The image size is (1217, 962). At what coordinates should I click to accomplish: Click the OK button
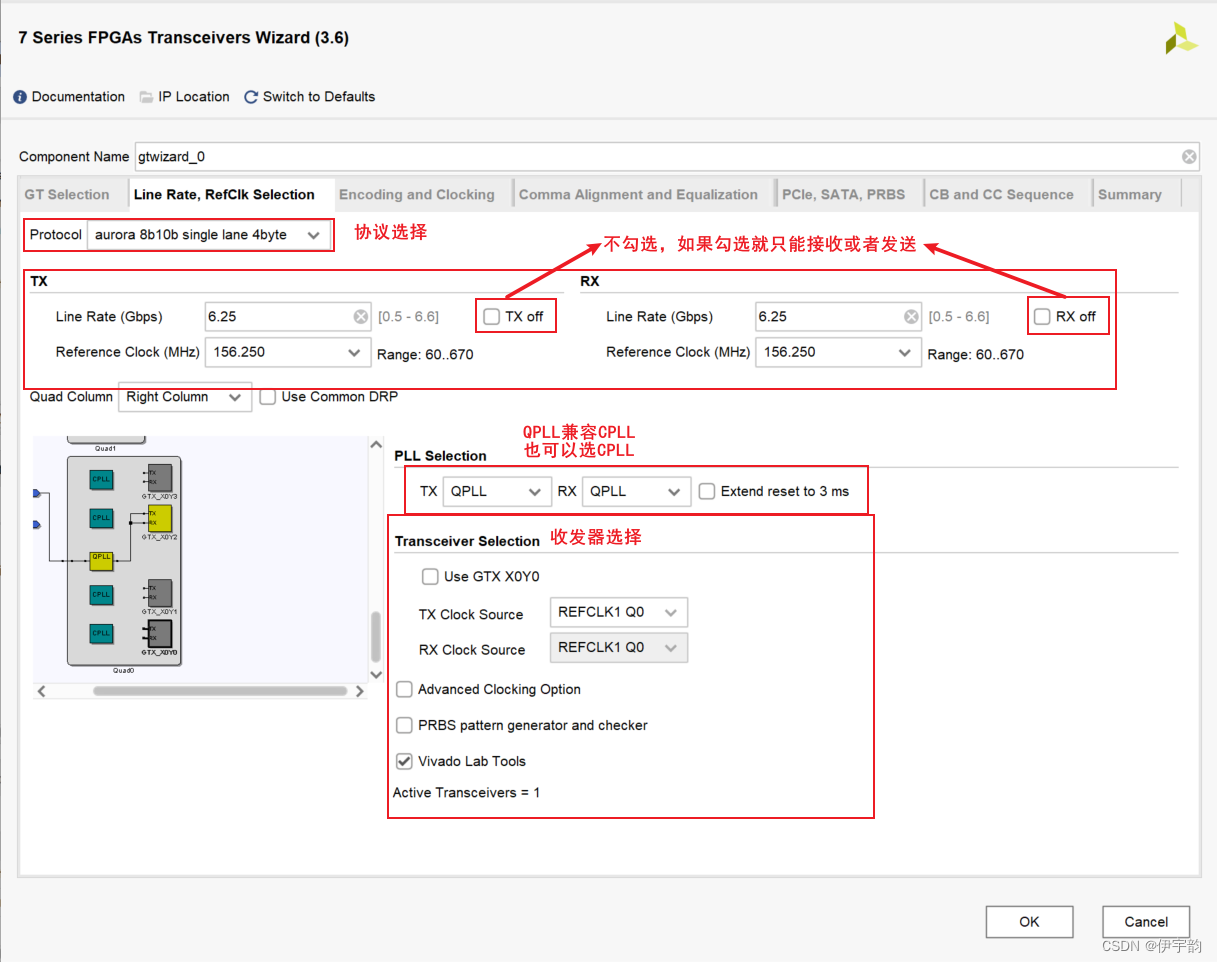(x=1029, y=922)
